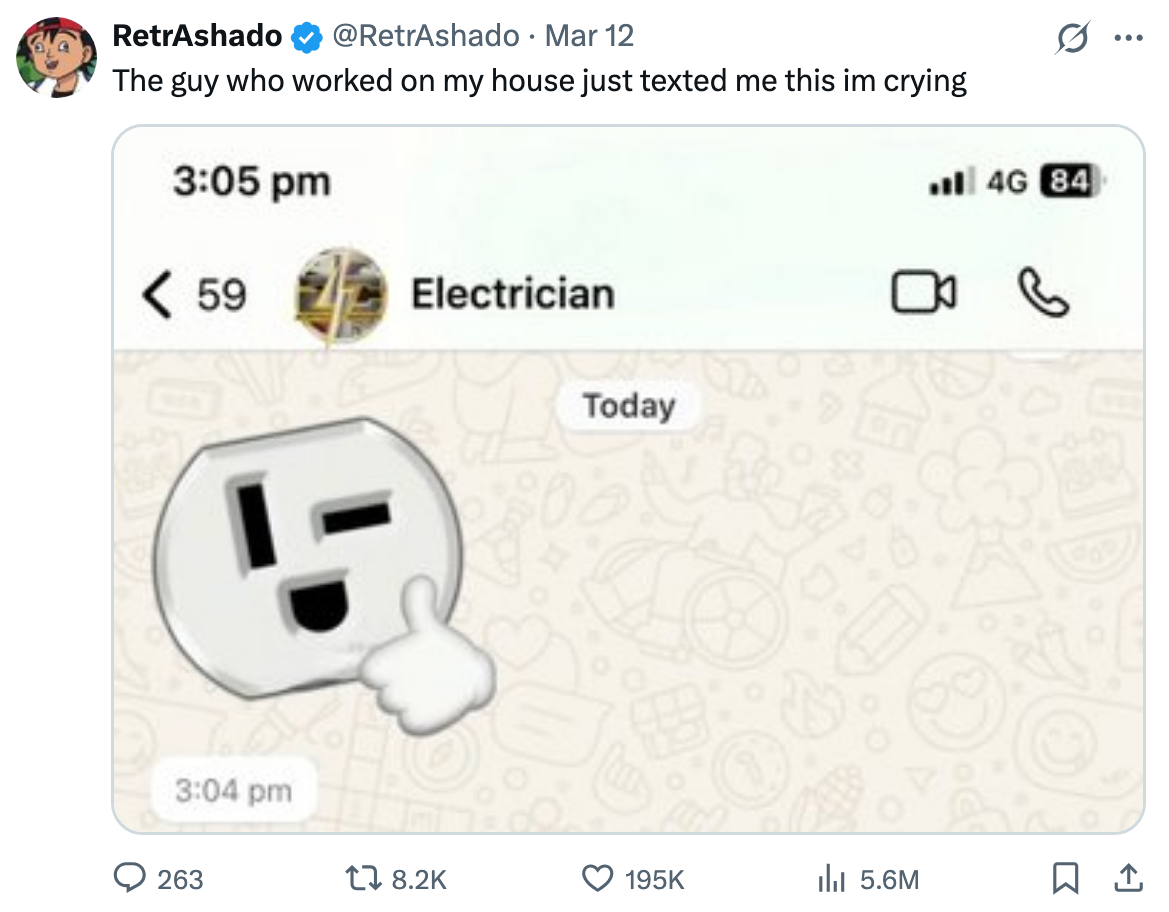Click the Electrician chat name

pyautogui.click(x=512, y=294)
